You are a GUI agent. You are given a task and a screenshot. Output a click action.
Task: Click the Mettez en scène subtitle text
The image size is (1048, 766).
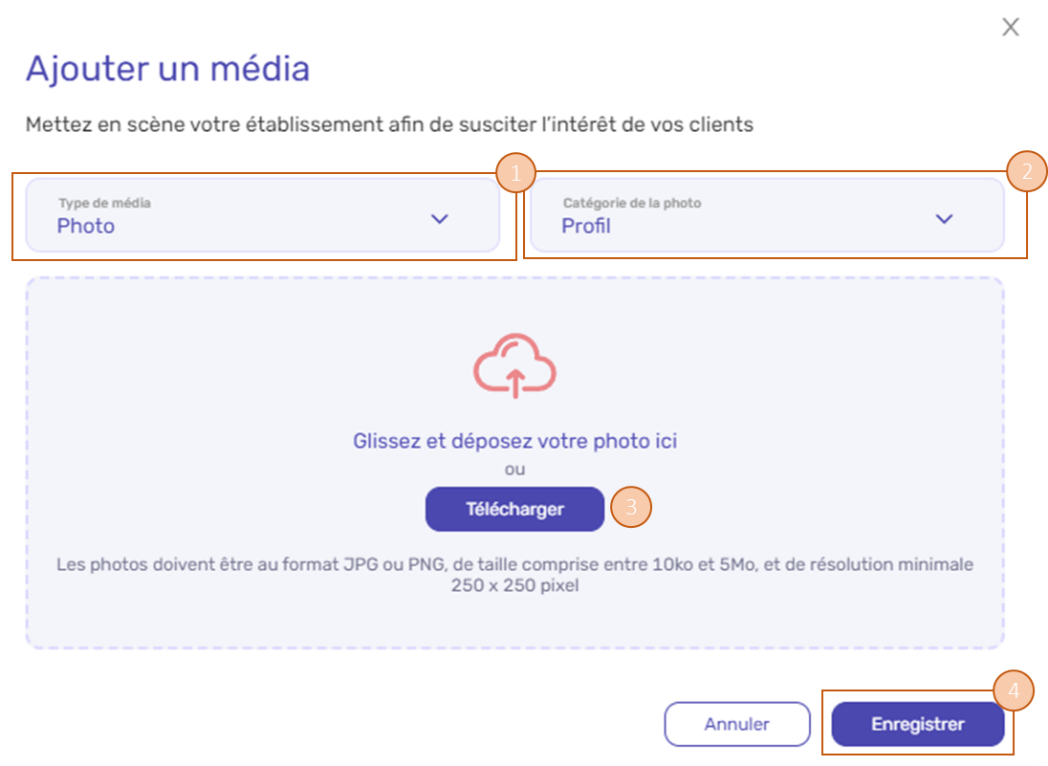(390, 124)
